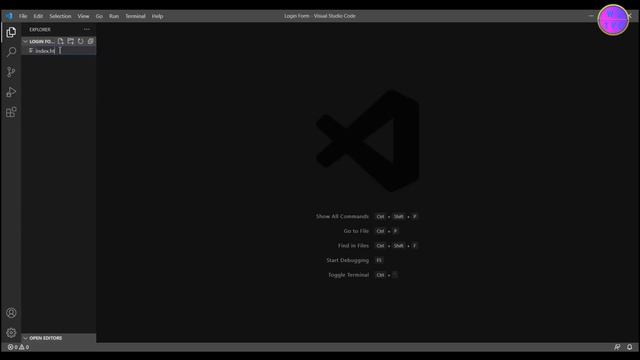Open the Manage gear icon
The height and width of the screenshot is (360, 640).
coord(11,333)
